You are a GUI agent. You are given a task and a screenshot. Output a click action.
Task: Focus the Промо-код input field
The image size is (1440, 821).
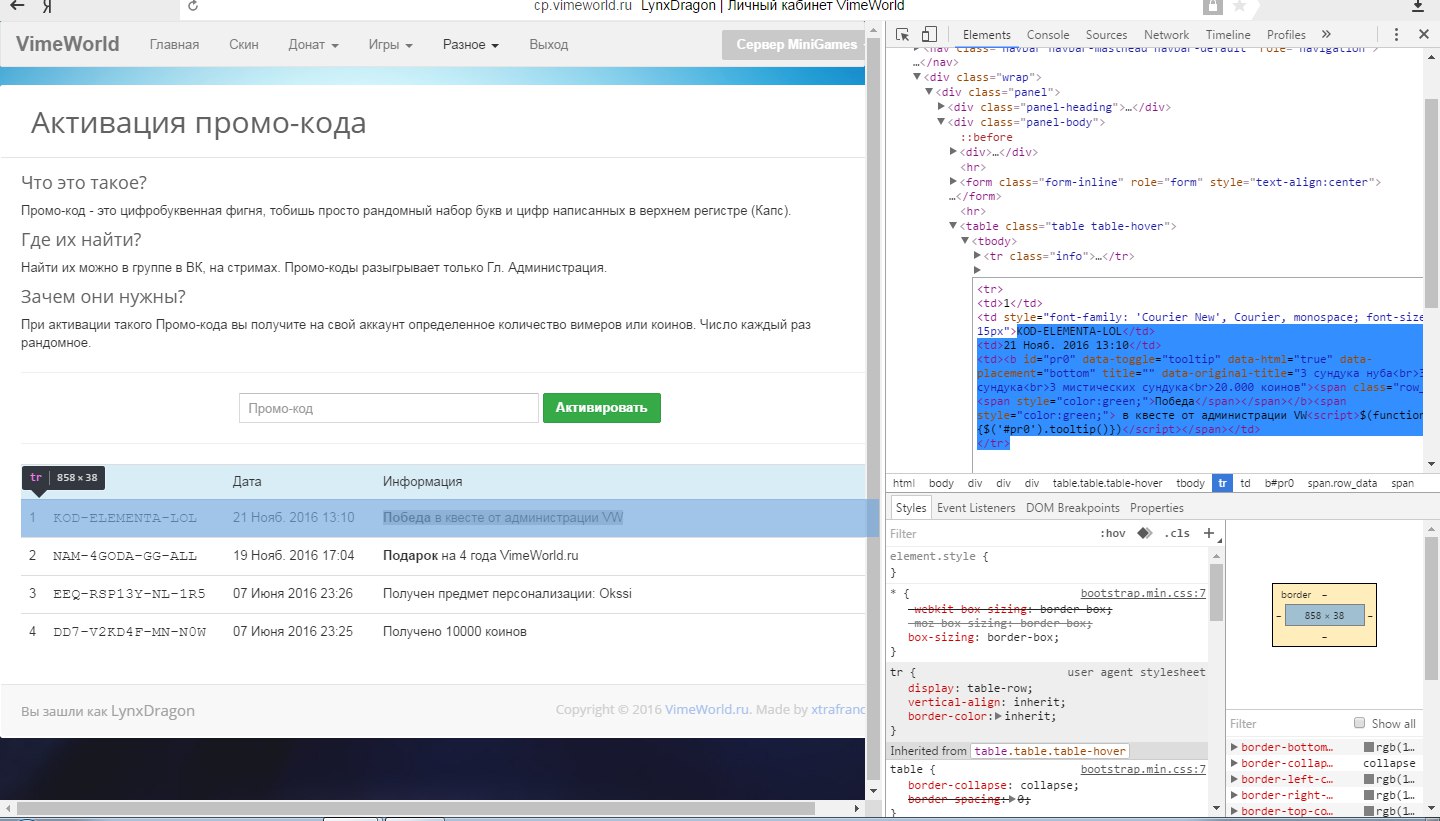point(389,408)
